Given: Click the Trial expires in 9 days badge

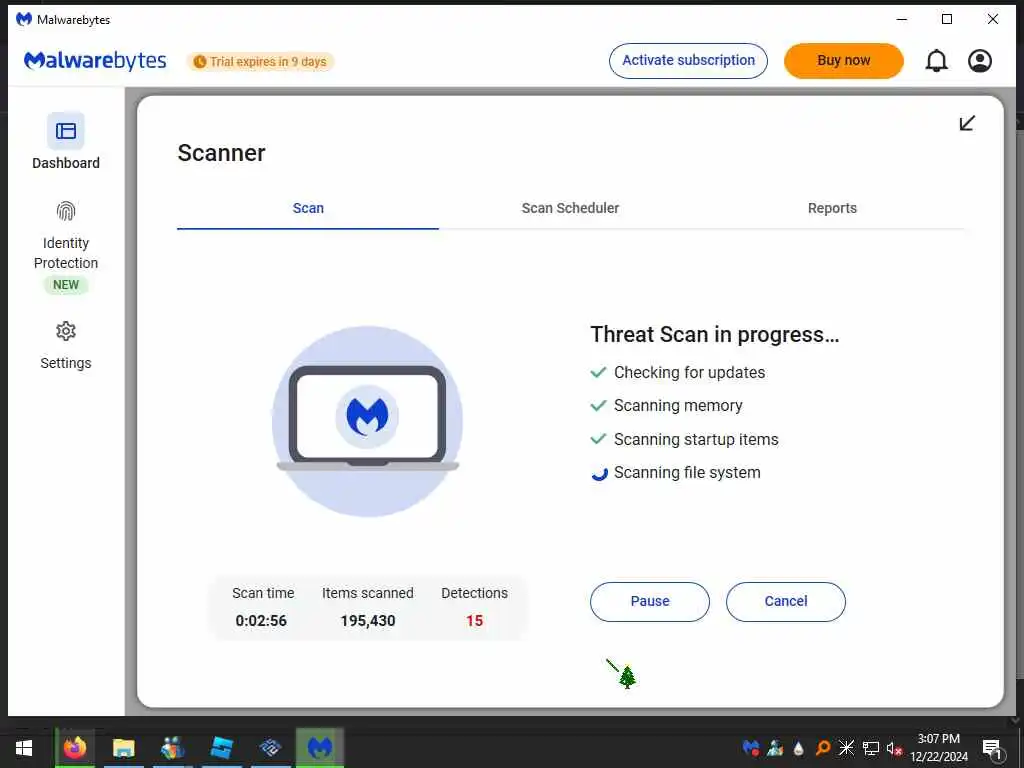Looking at the screenshot, I should (x=261, y=61).
